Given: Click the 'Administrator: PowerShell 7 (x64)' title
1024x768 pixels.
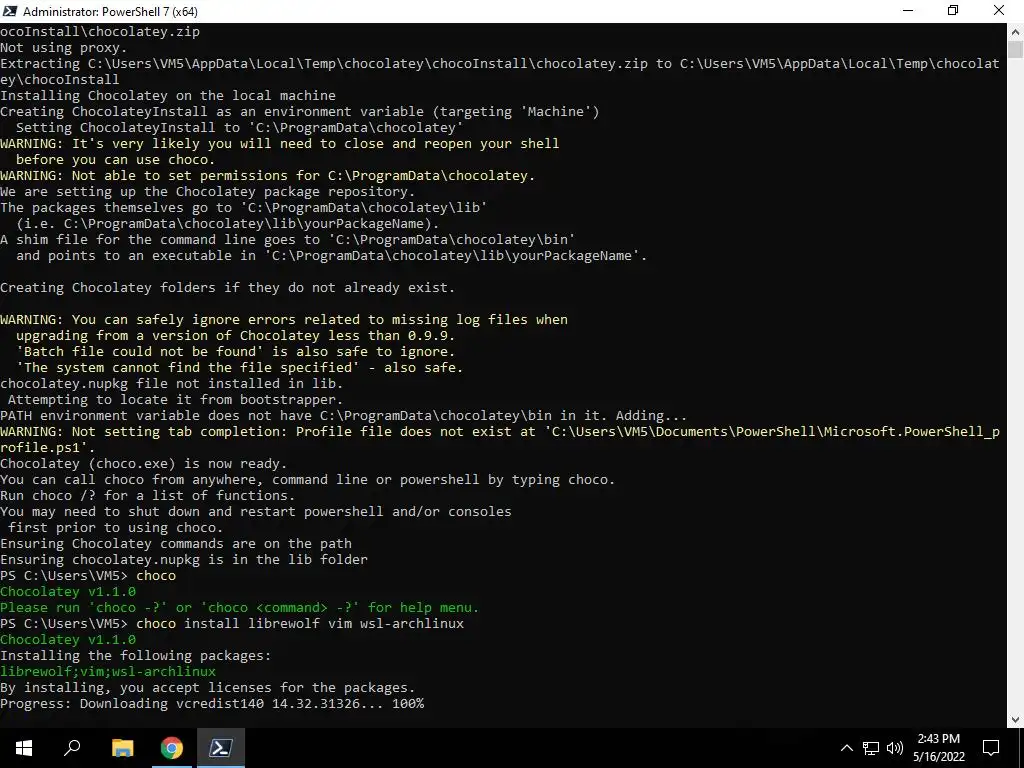Looking at the screenshot, I should tap(110, 11).
